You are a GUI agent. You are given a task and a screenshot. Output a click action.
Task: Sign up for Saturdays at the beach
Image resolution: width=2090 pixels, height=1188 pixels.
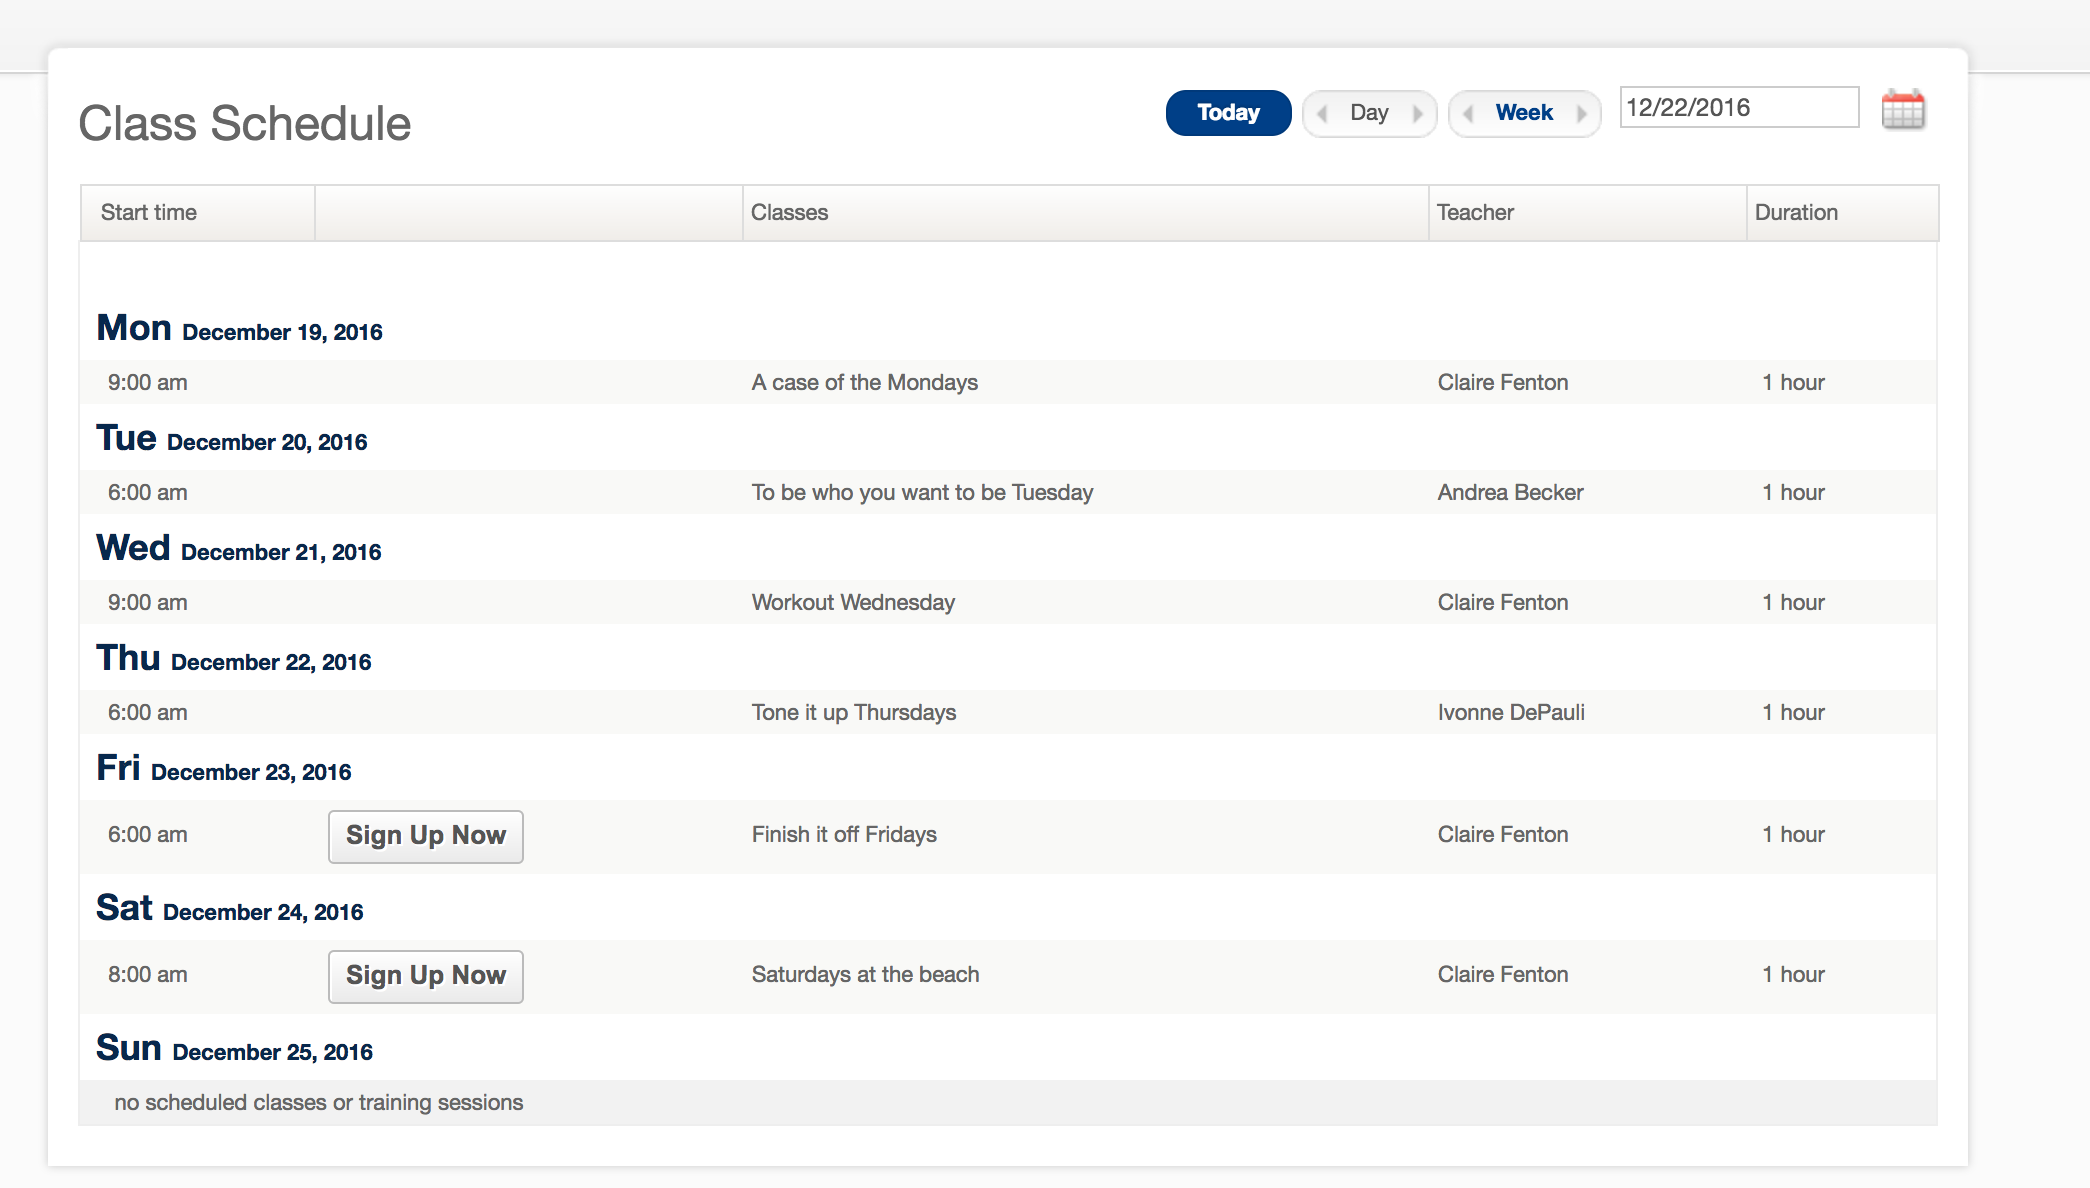click(426, 976)
